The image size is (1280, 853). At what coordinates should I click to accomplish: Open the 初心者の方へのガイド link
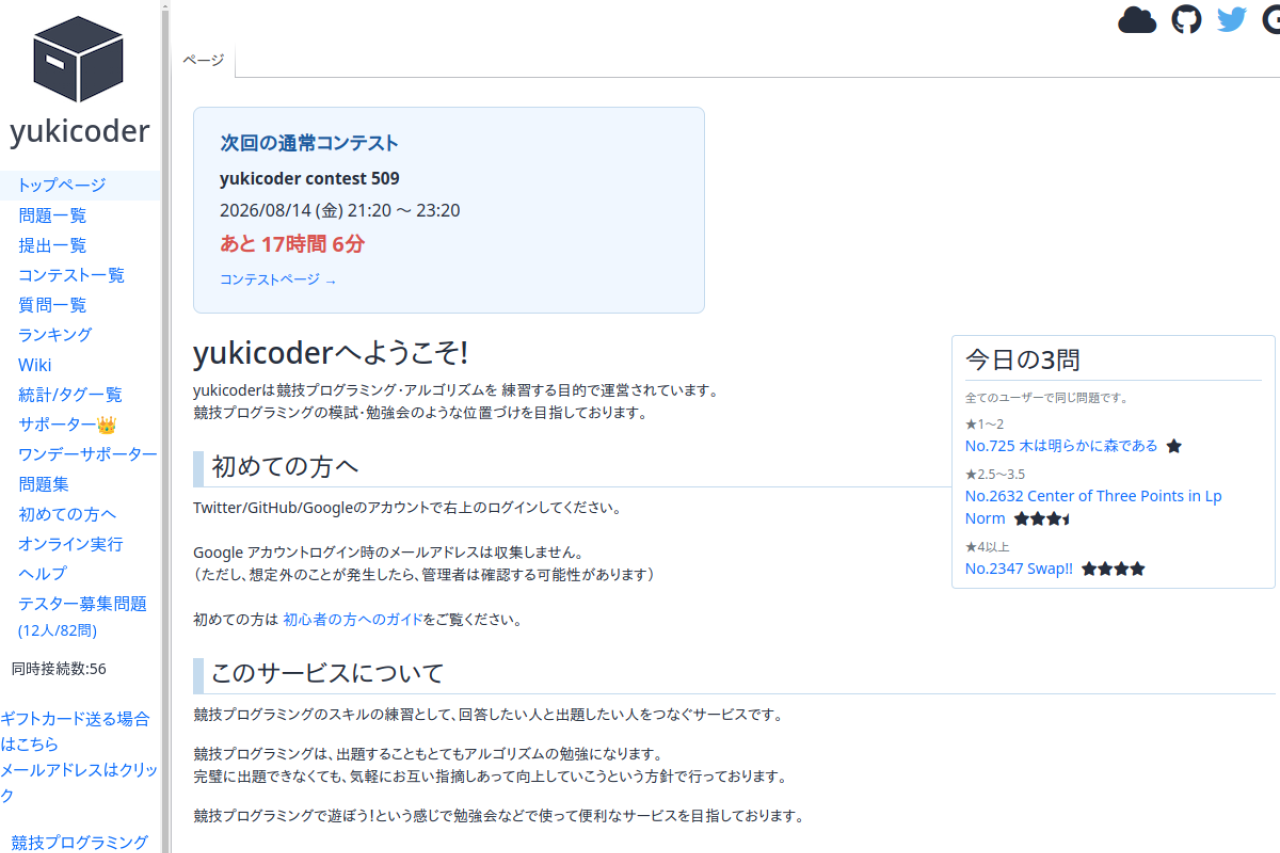coord(352,620)
